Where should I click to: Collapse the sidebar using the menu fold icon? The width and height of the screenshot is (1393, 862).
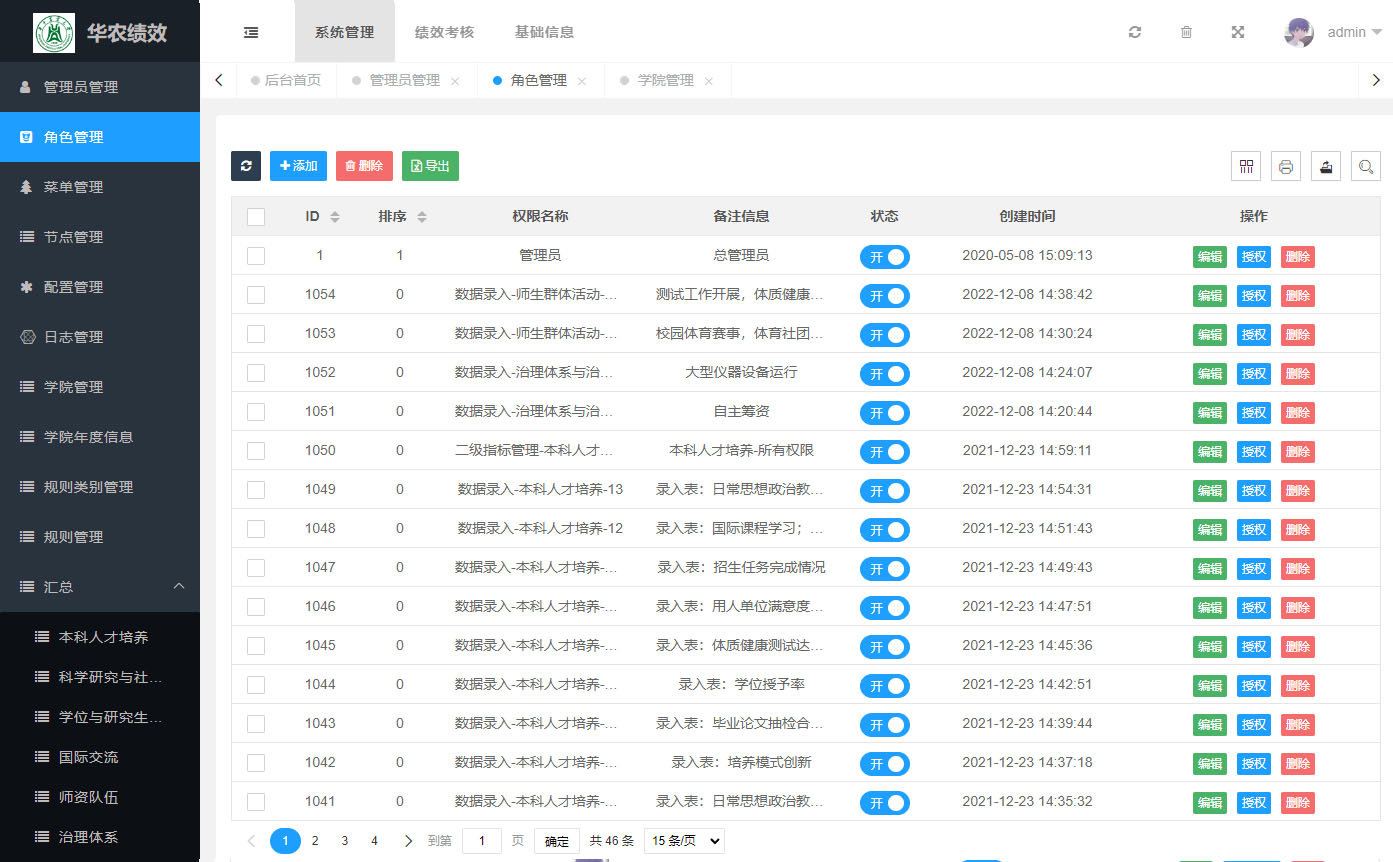[x=251, y=32]
